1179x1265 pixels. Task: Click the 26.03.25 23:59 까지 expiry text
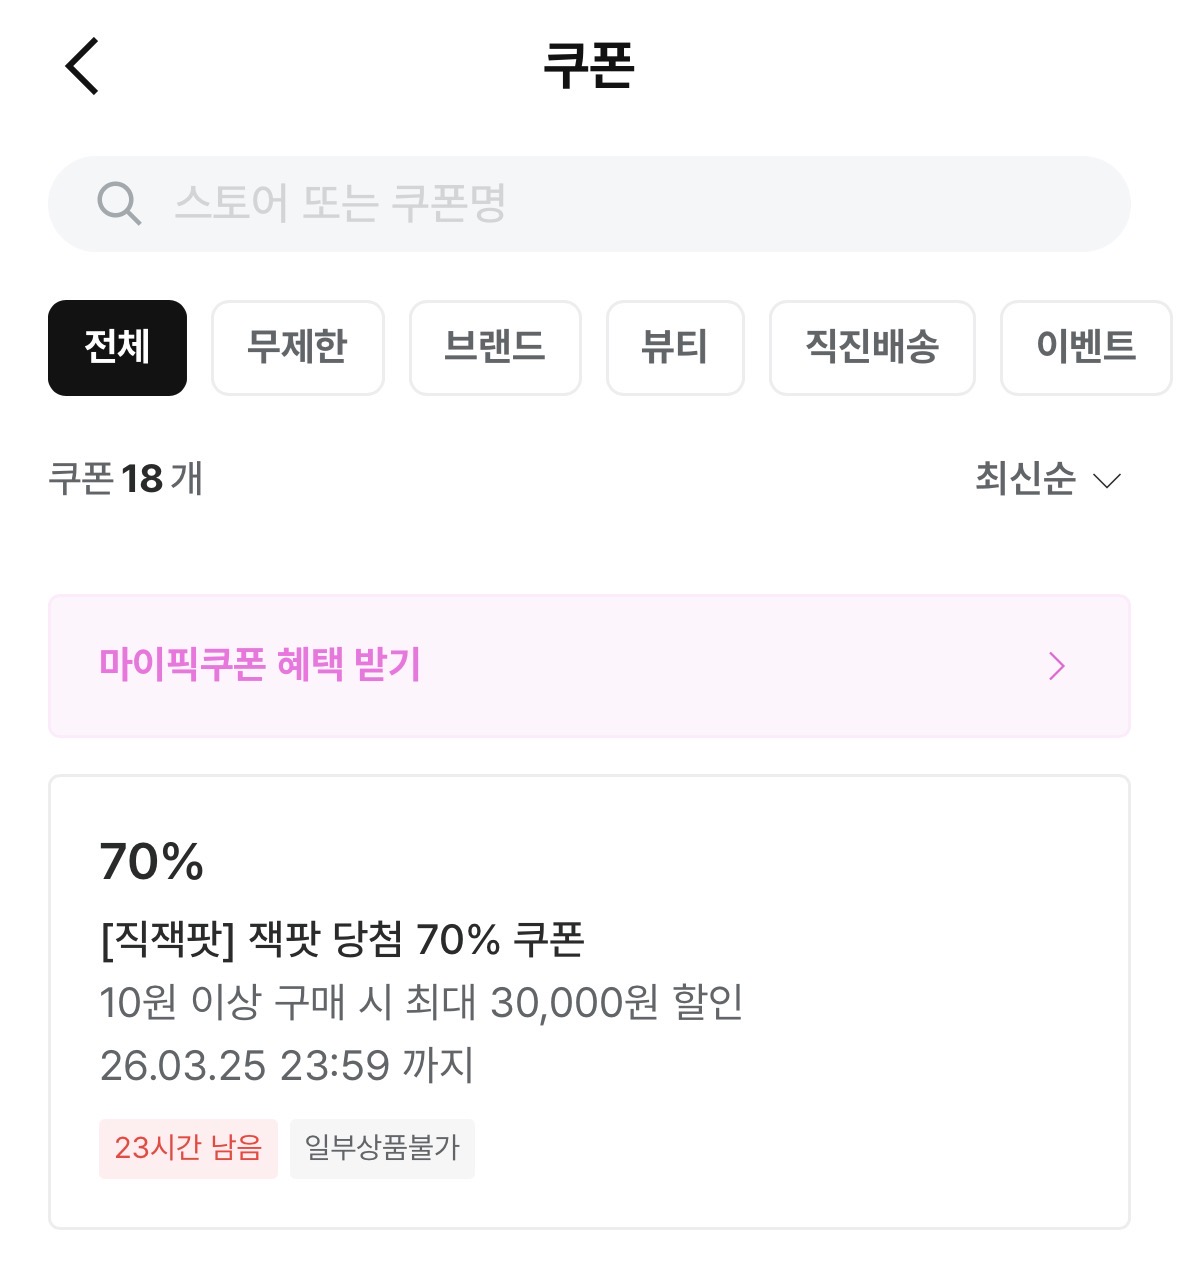tap(286, 1065)
